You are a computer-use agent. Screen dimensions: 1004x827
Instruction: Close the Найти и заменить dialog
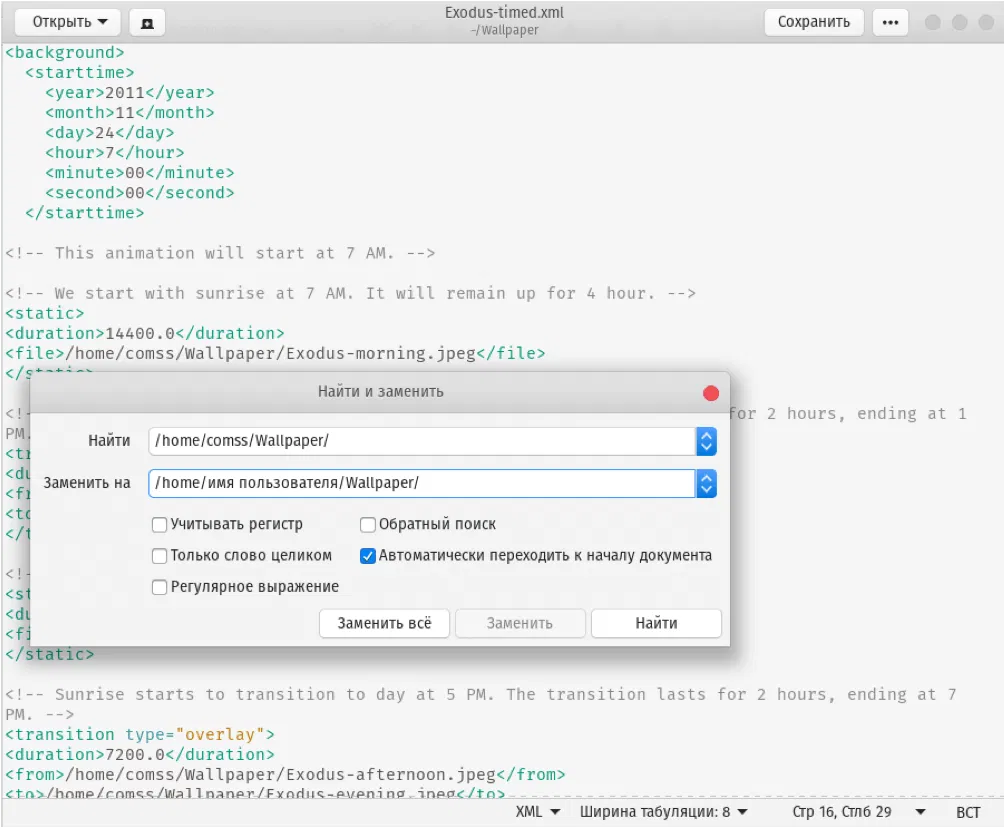pyautogui.click(x=710, y=393)
